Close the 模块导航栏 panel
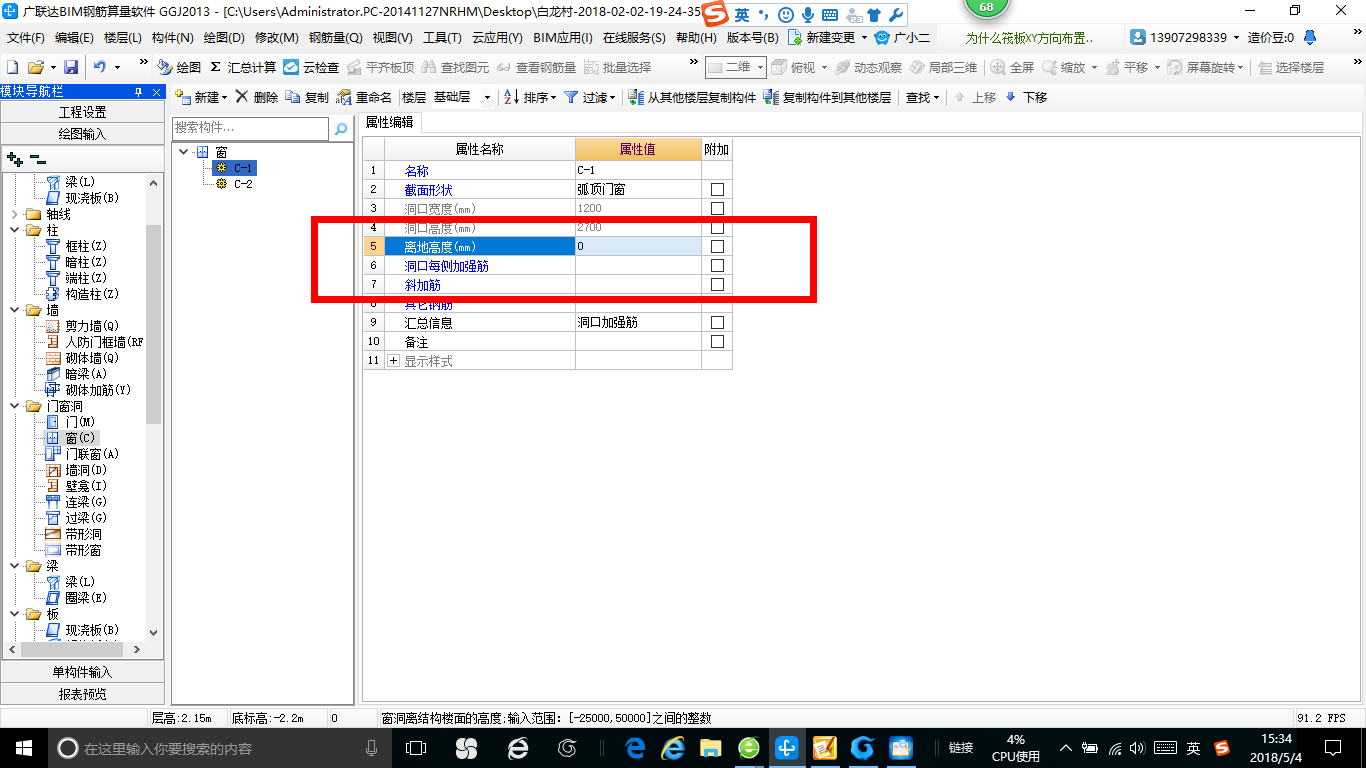1366x768 pixels. point(156,92)
